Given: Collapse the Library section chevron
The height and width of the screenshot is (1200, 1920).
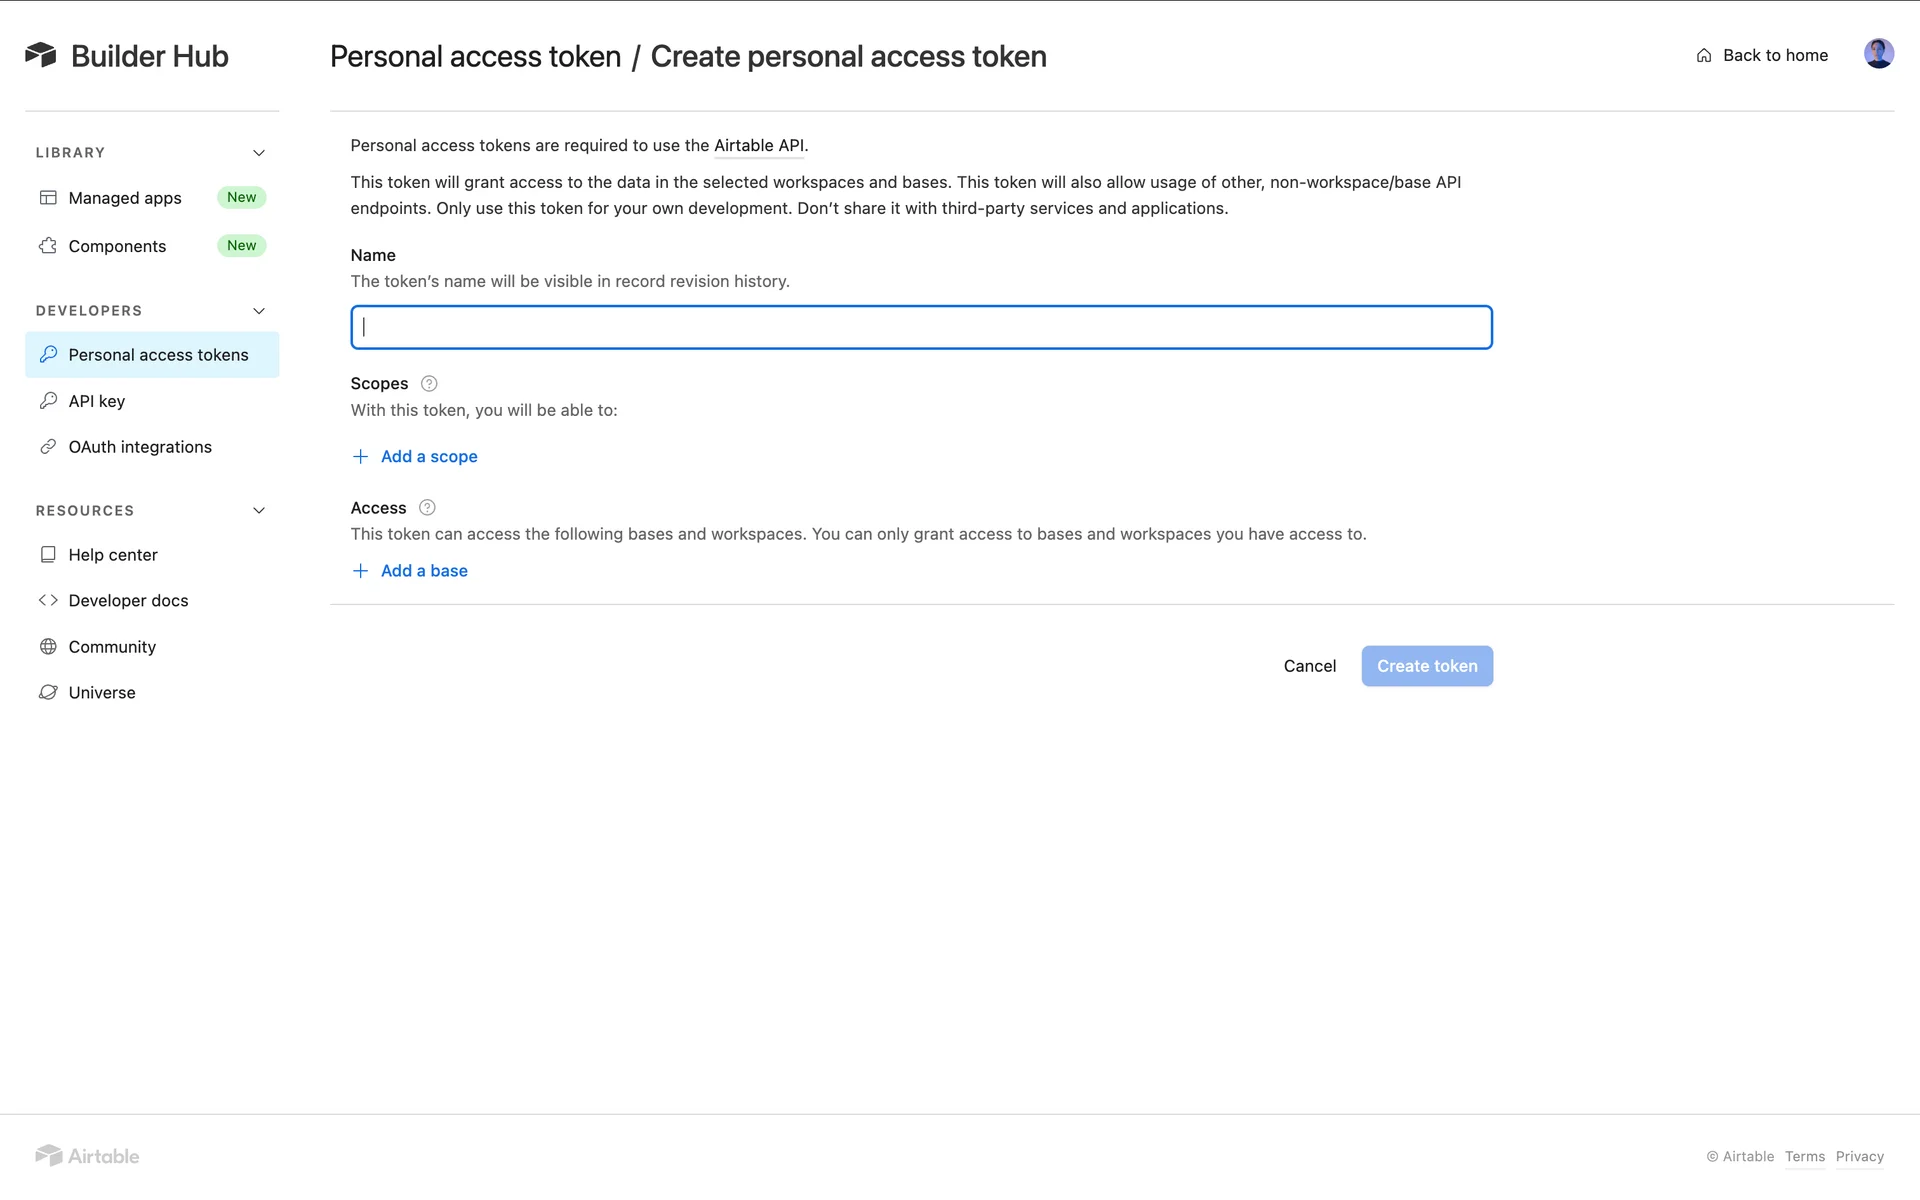Looking at the screenshot, I should pos(259,153).
